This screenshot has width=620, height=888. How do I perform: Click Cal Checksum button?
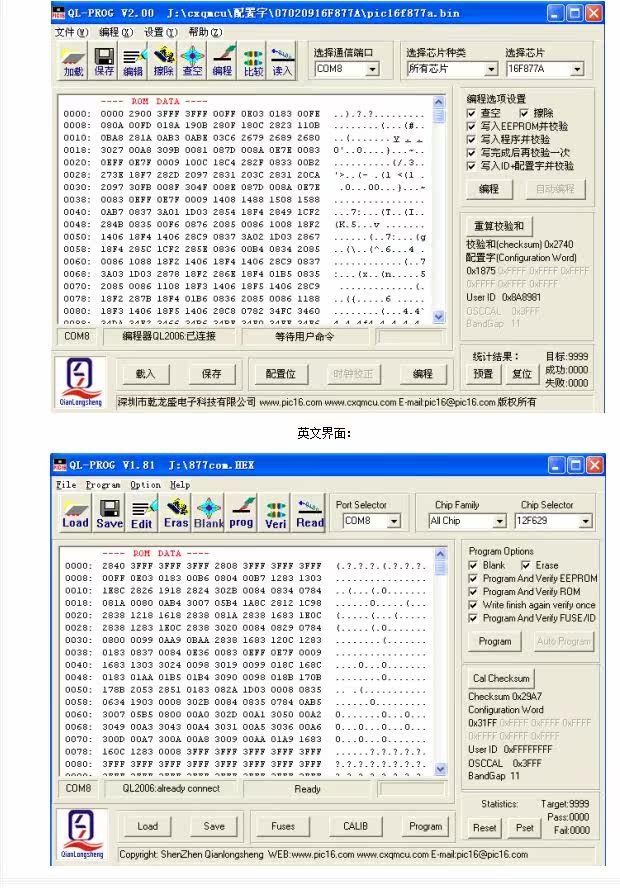pyautogui.click(x=501, y=678)
